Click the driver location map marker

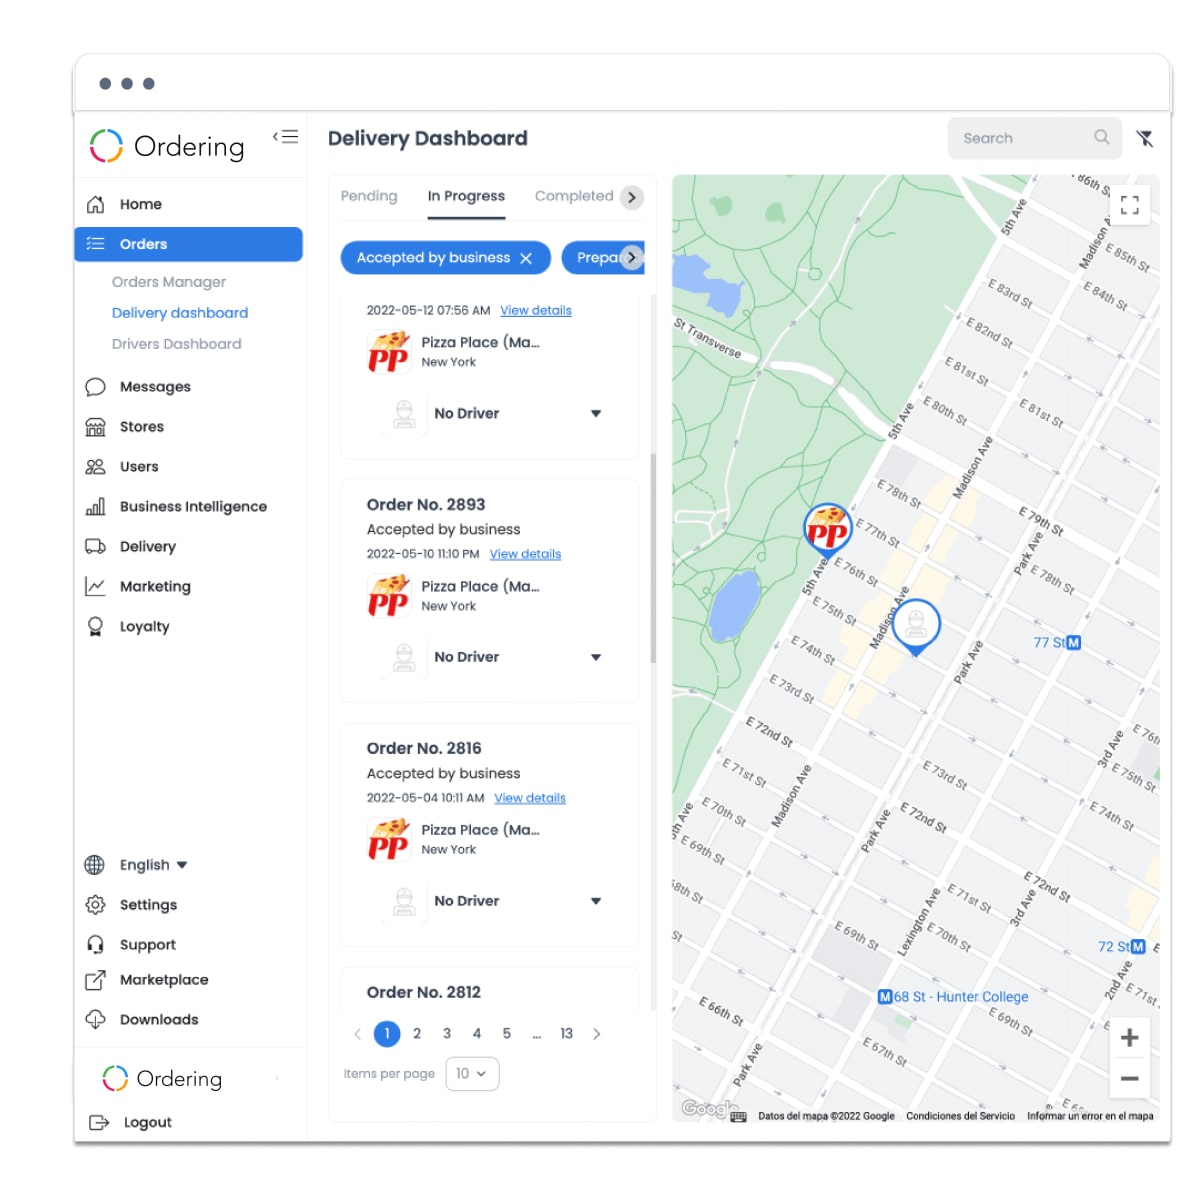tap(916, 627)
